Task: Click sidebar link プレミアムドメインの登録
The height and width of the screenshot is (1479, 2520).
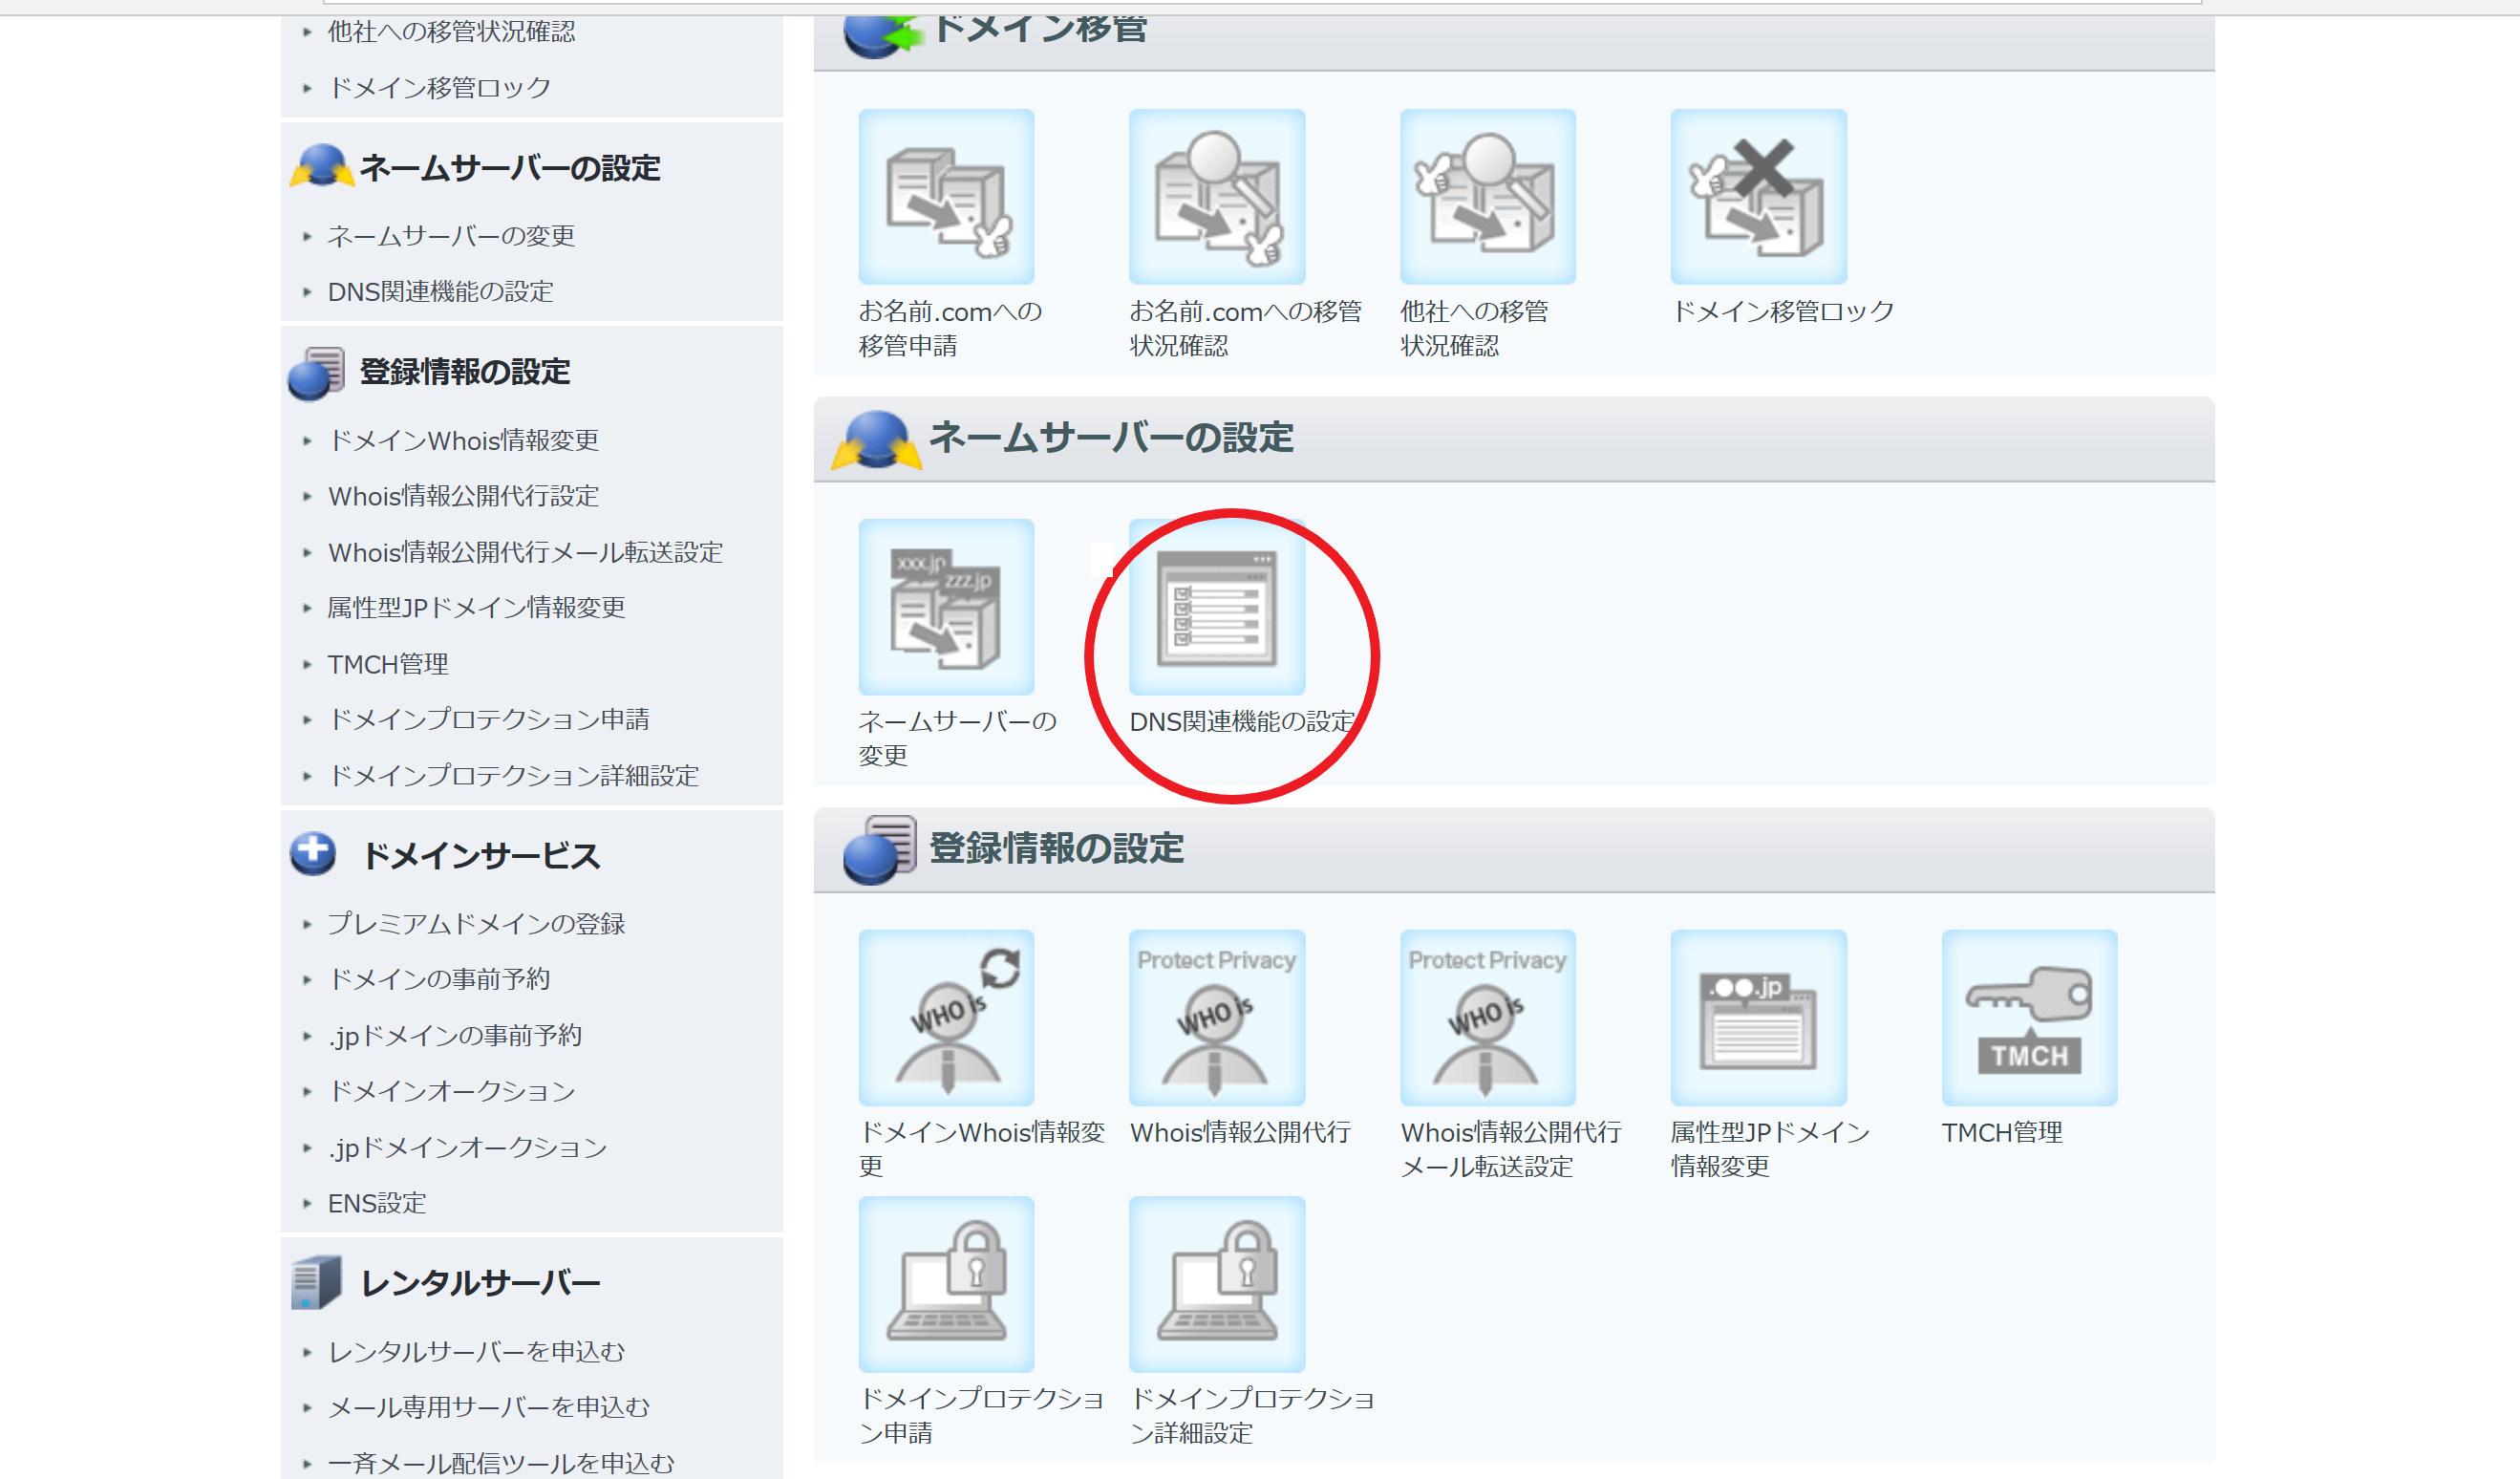Action: click(476, 924)
